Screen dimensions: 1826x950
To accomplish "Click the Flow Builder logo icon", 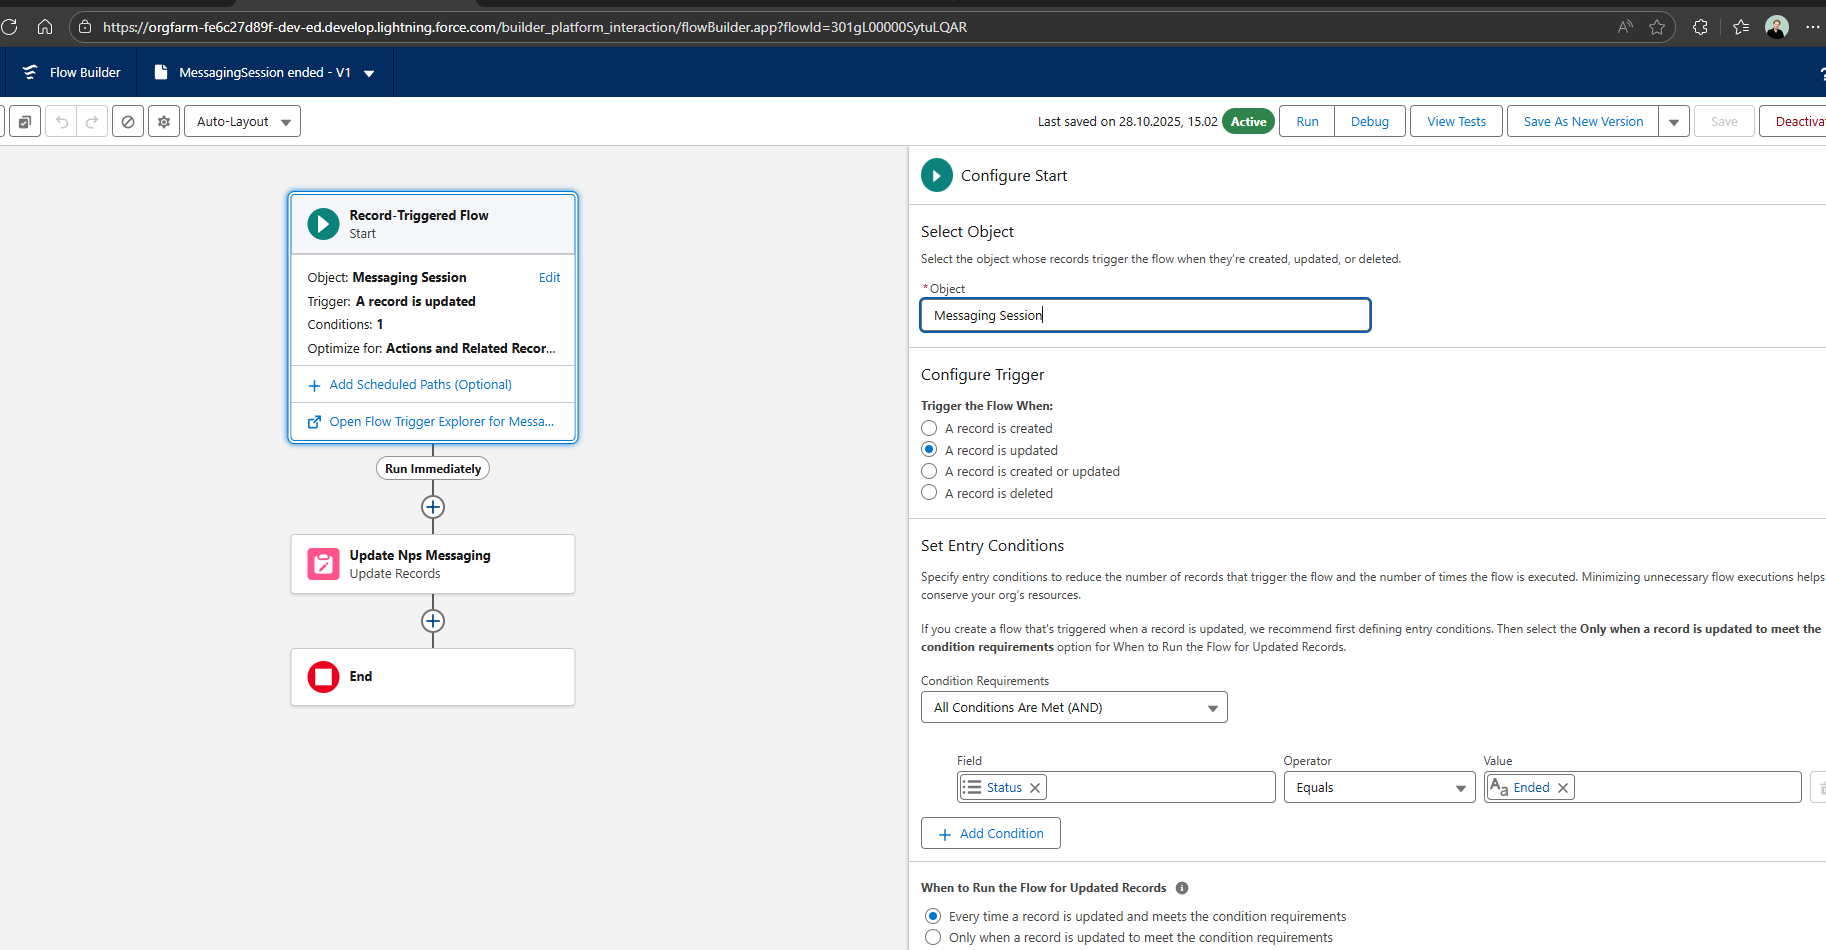I will point(30,71).
